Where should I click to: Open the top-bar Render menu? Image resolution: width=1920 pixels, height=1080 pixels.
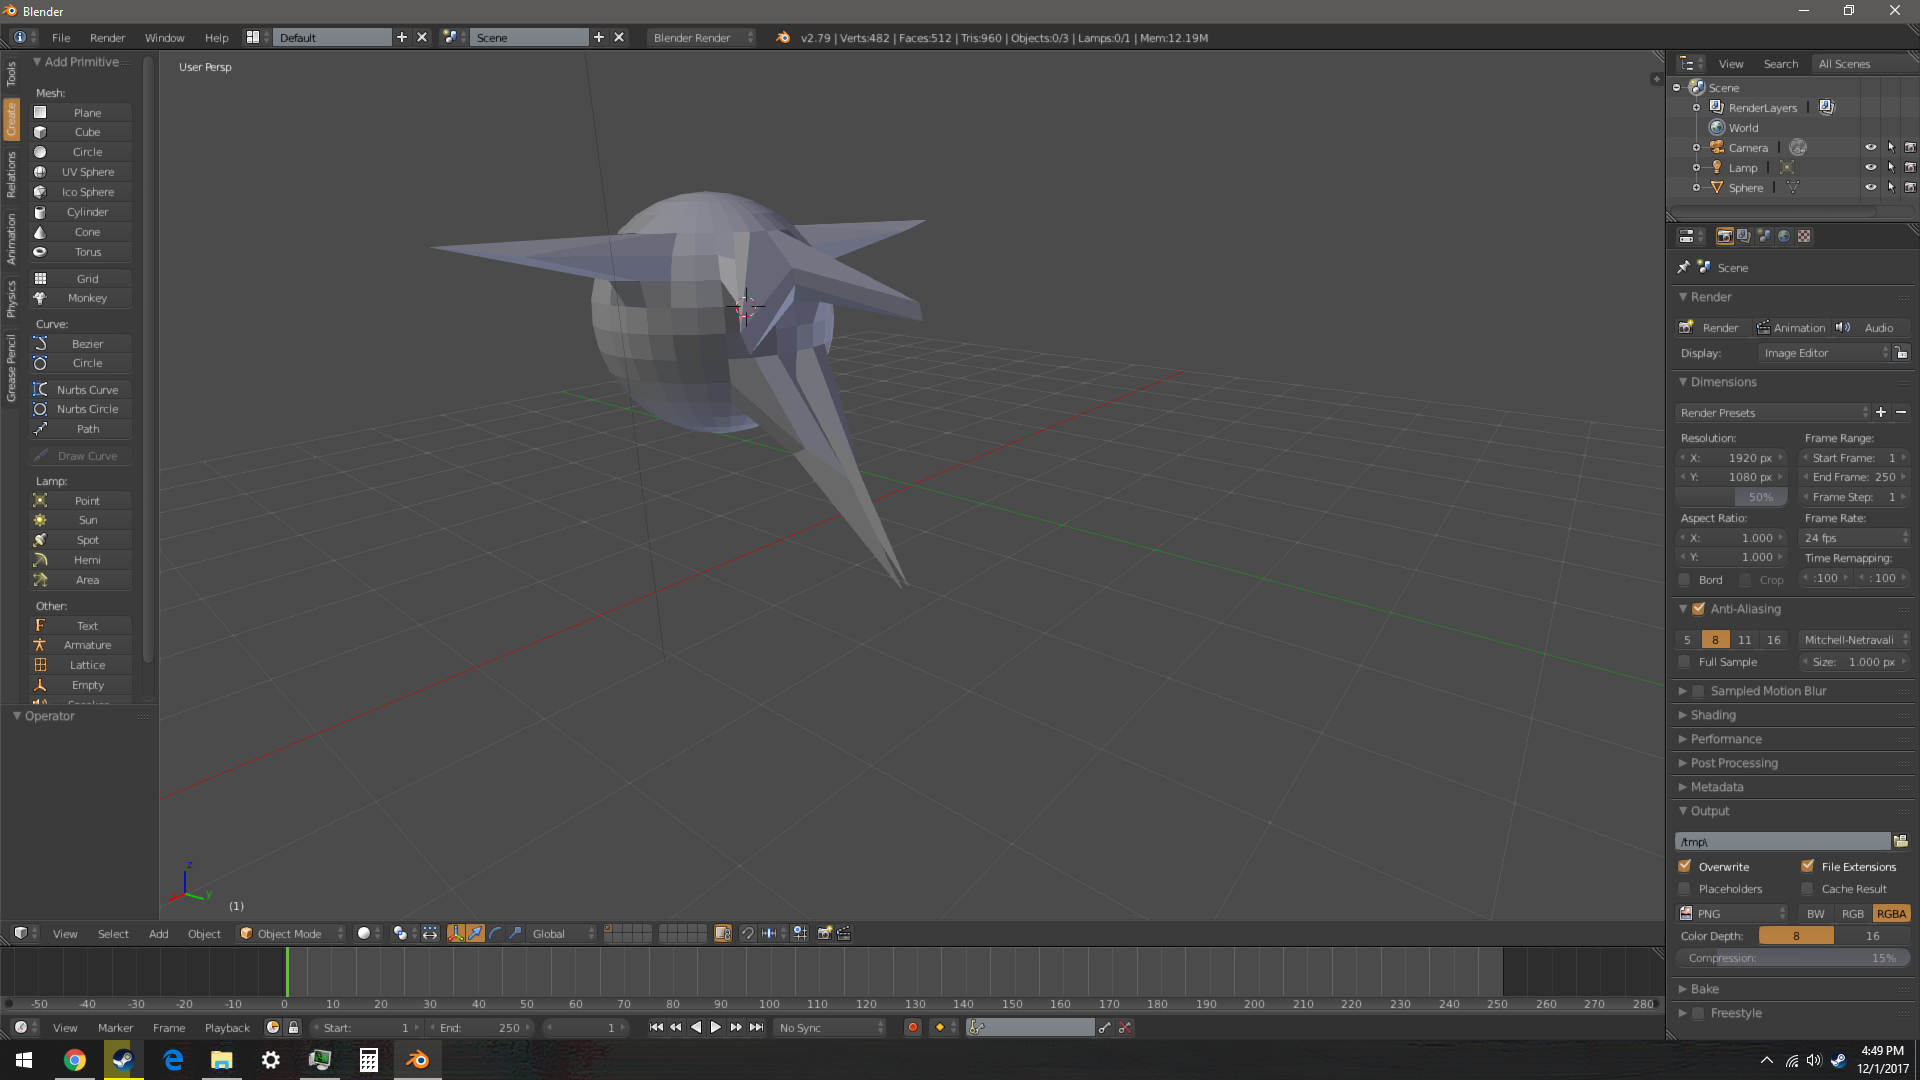tap(107, 37)
